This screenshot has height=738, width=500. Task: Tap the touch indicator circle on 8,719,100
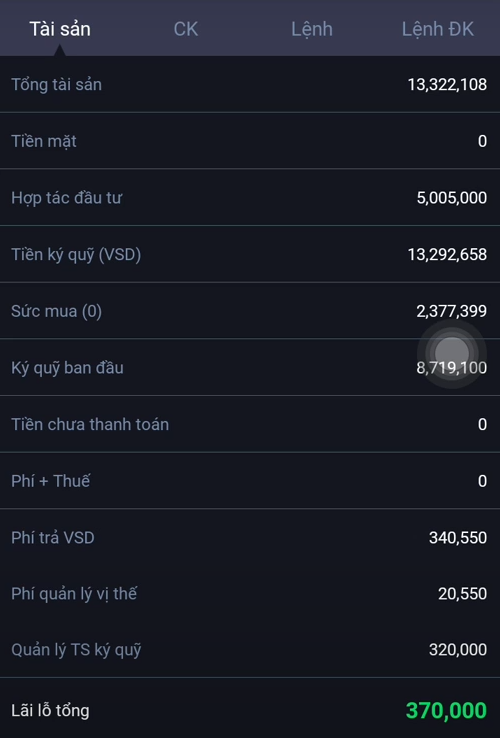tap(452, 354)
